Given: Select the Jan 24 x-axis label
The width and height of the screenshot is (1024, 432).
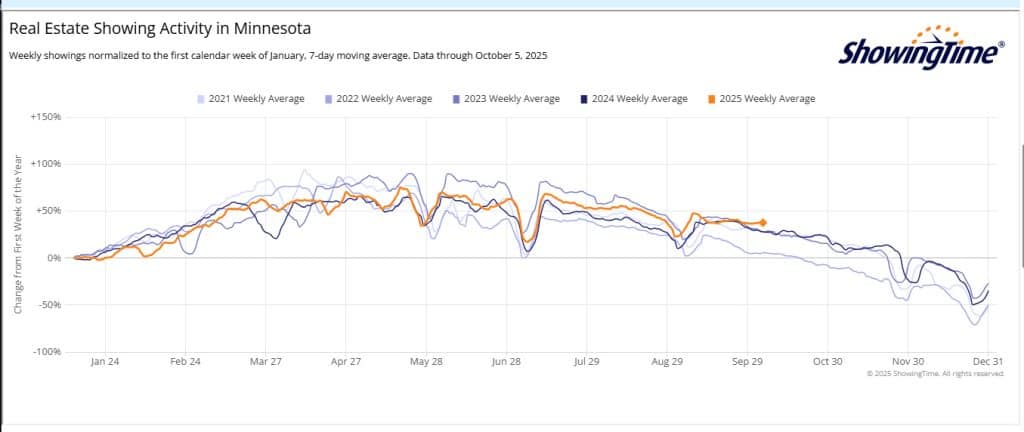Looking at the screenshot, I should [x=103, y=361].
